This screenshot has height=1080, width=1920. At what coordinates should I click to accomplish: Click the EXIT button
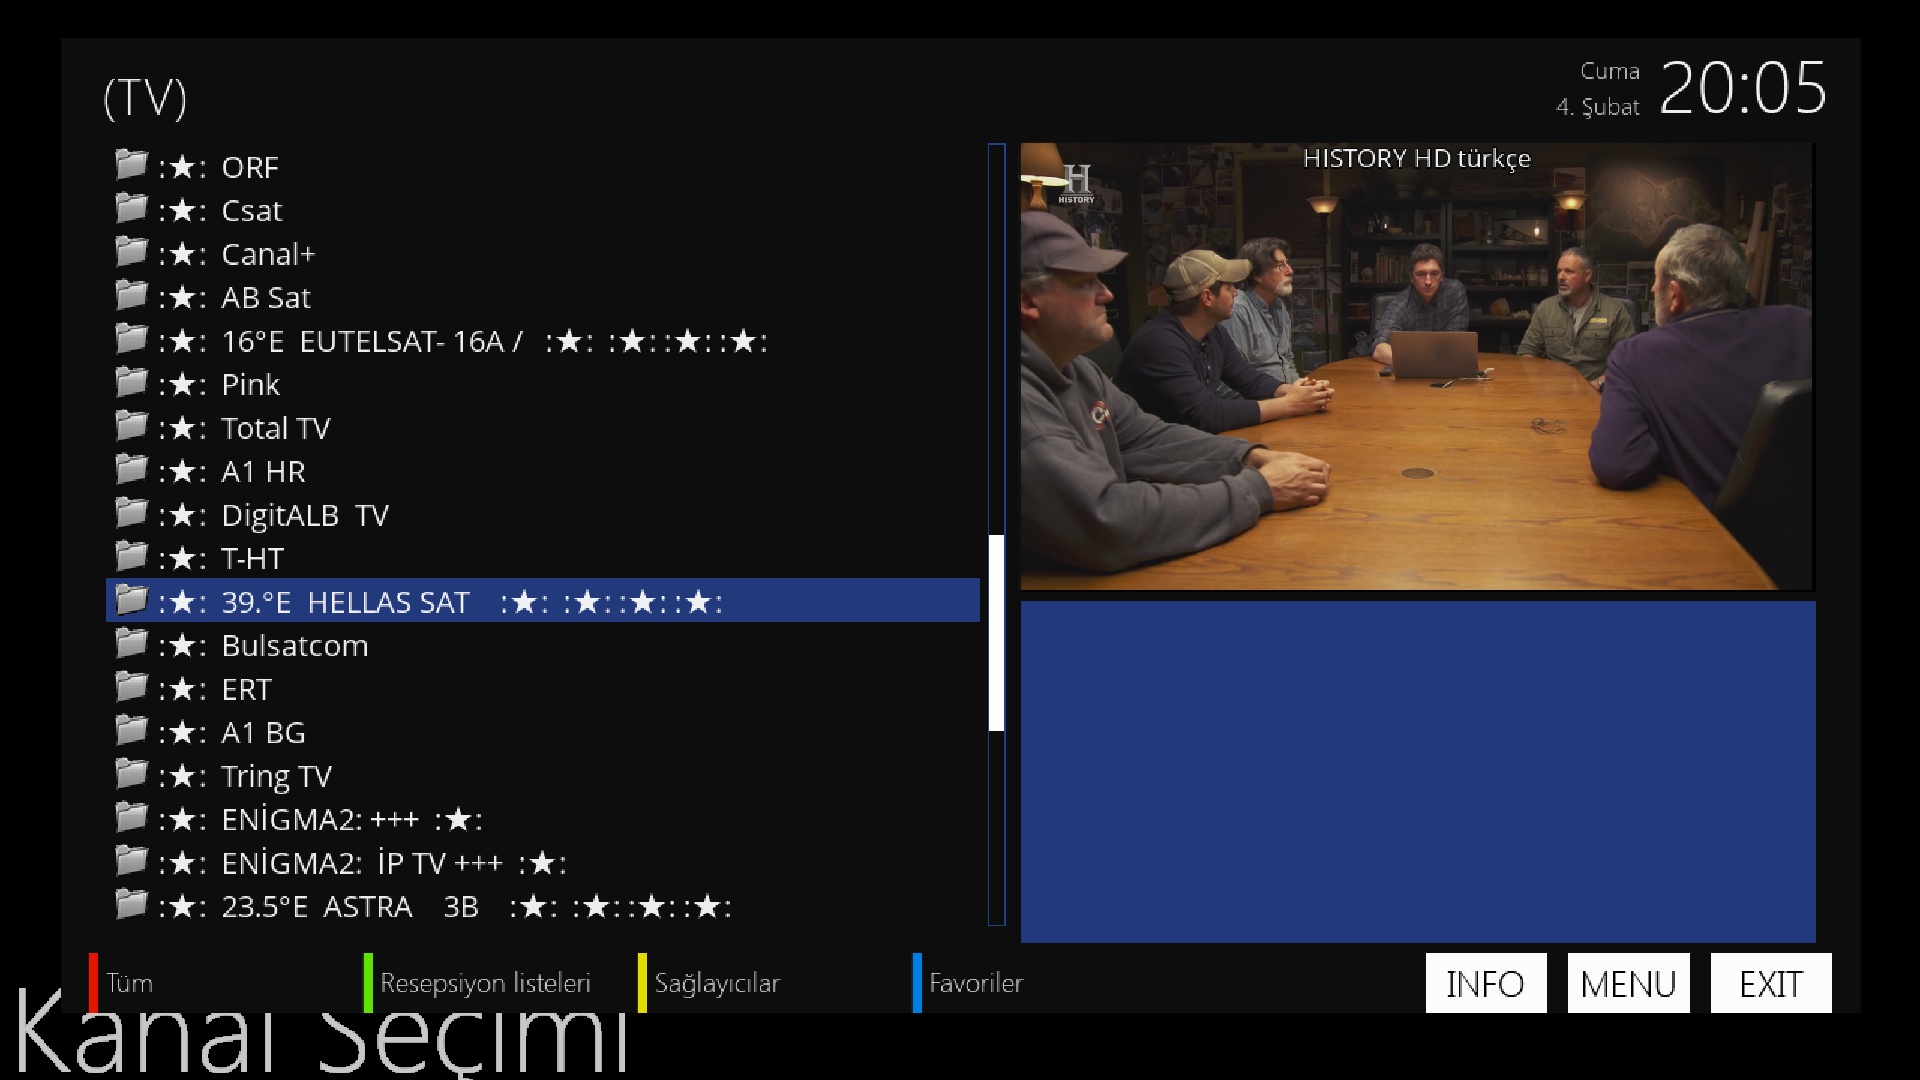tap(1771, 983)
